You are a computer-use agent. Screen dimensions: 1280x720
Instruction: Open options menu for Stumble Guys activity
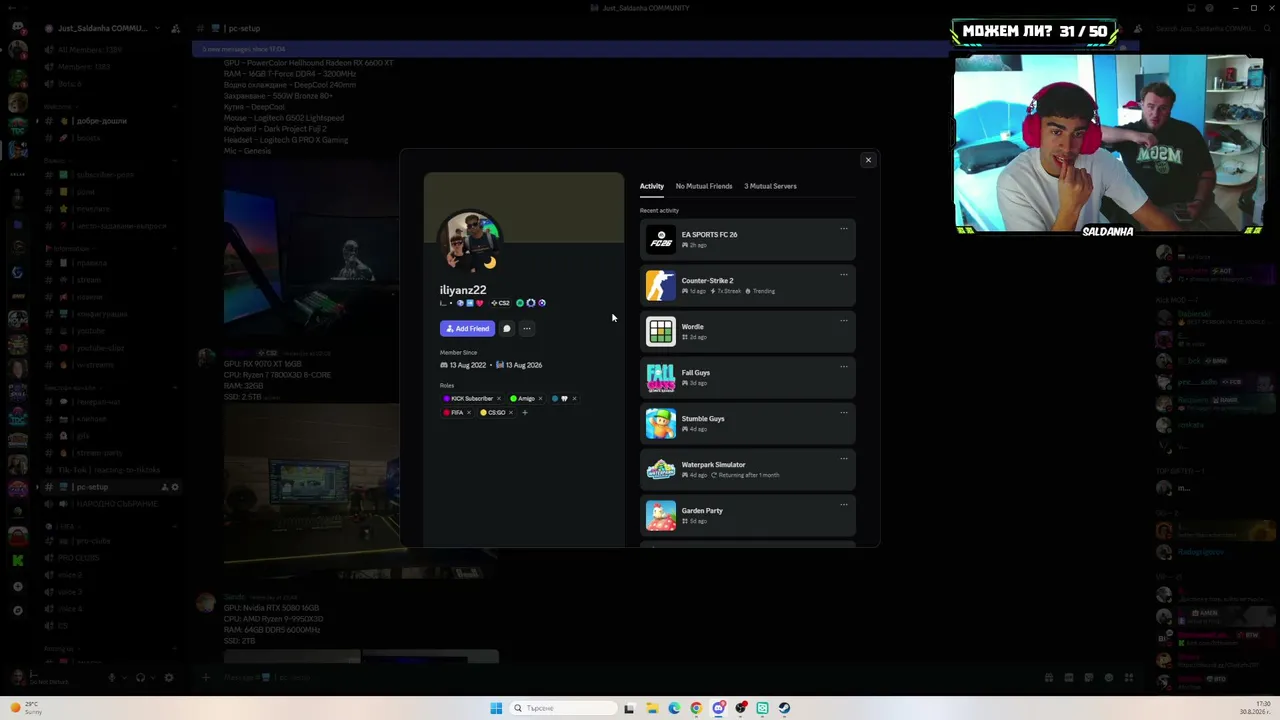pos(844,413)
